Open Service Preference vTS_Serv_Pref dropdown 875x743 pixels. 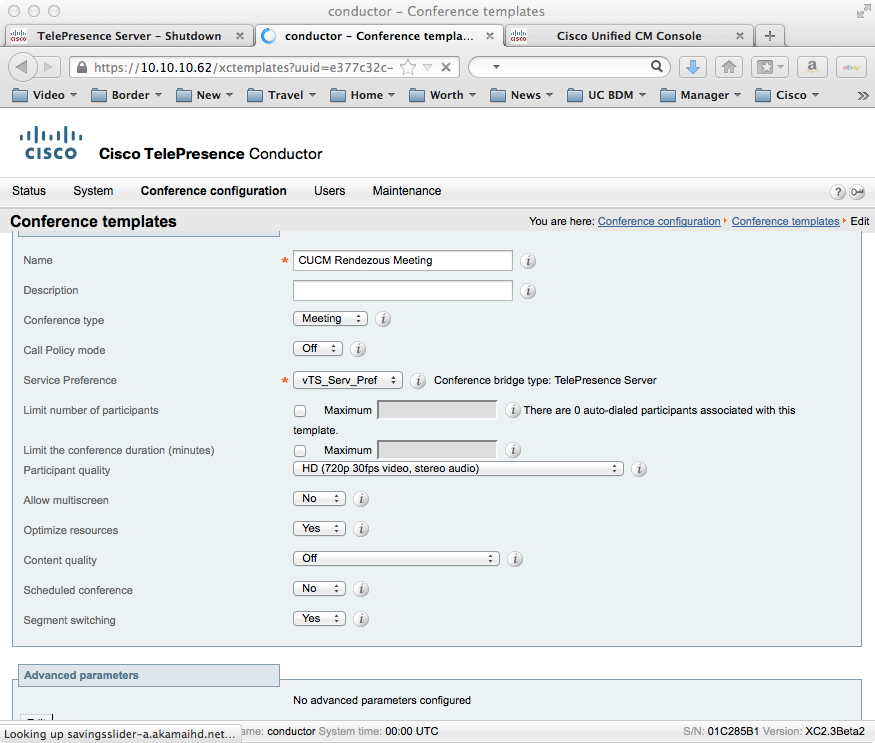pyautogui.click(x=348, y=380)
